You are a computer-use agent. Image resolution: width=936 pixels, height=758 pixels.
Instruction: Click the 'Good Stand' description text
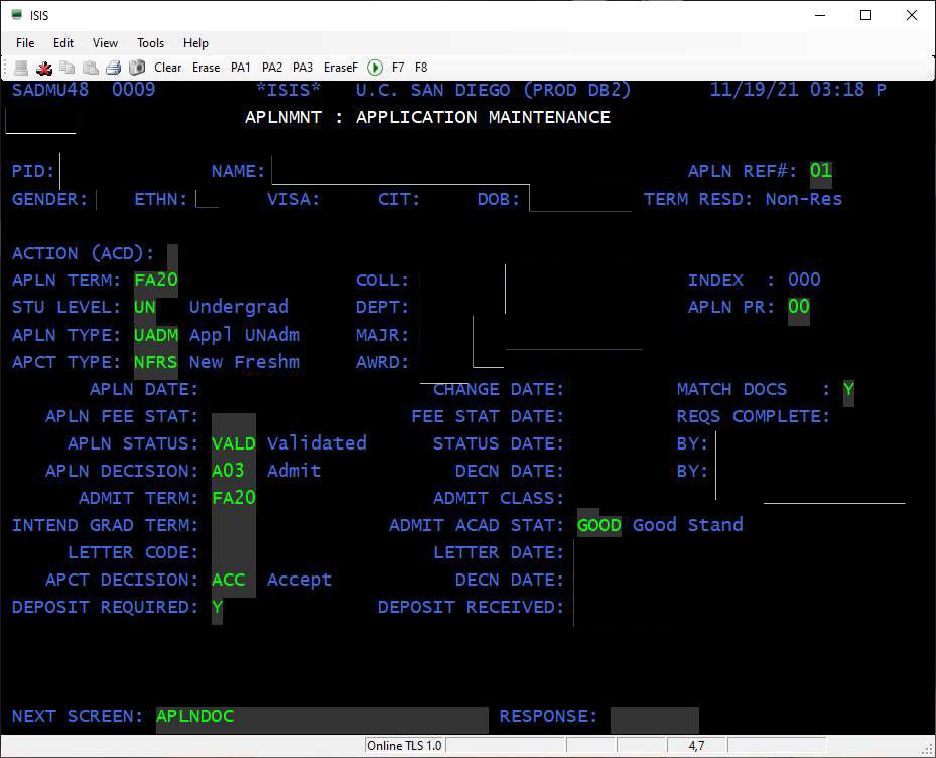point(688,526)
